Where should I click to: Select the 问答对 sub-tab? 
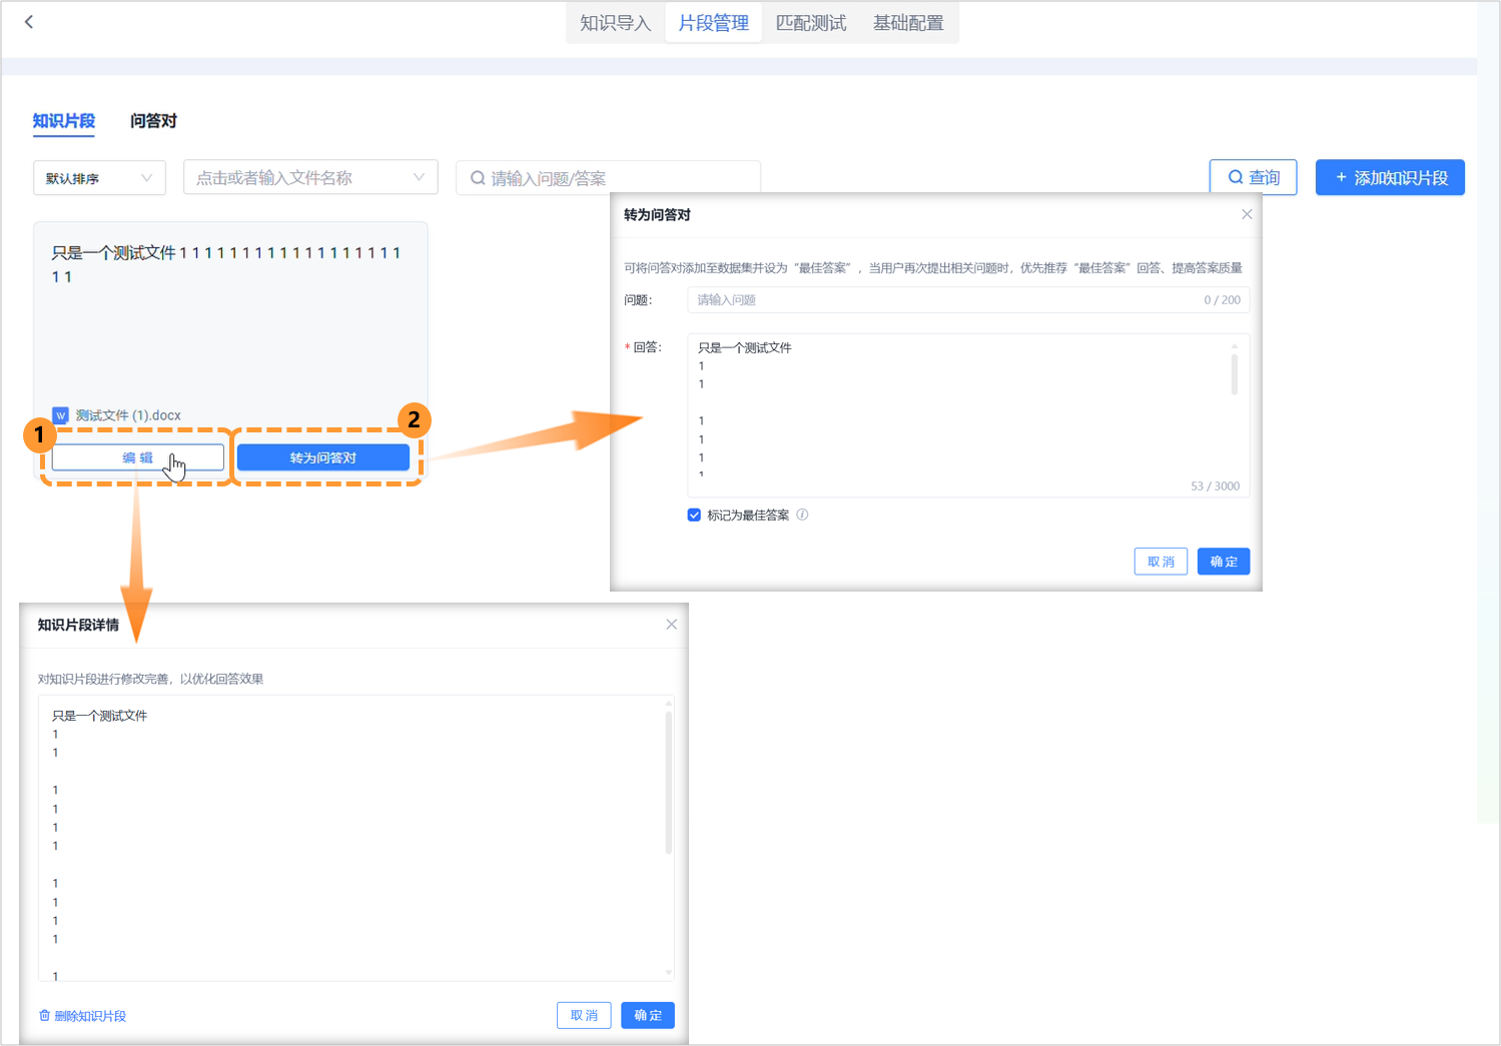[x=153, y=121]
